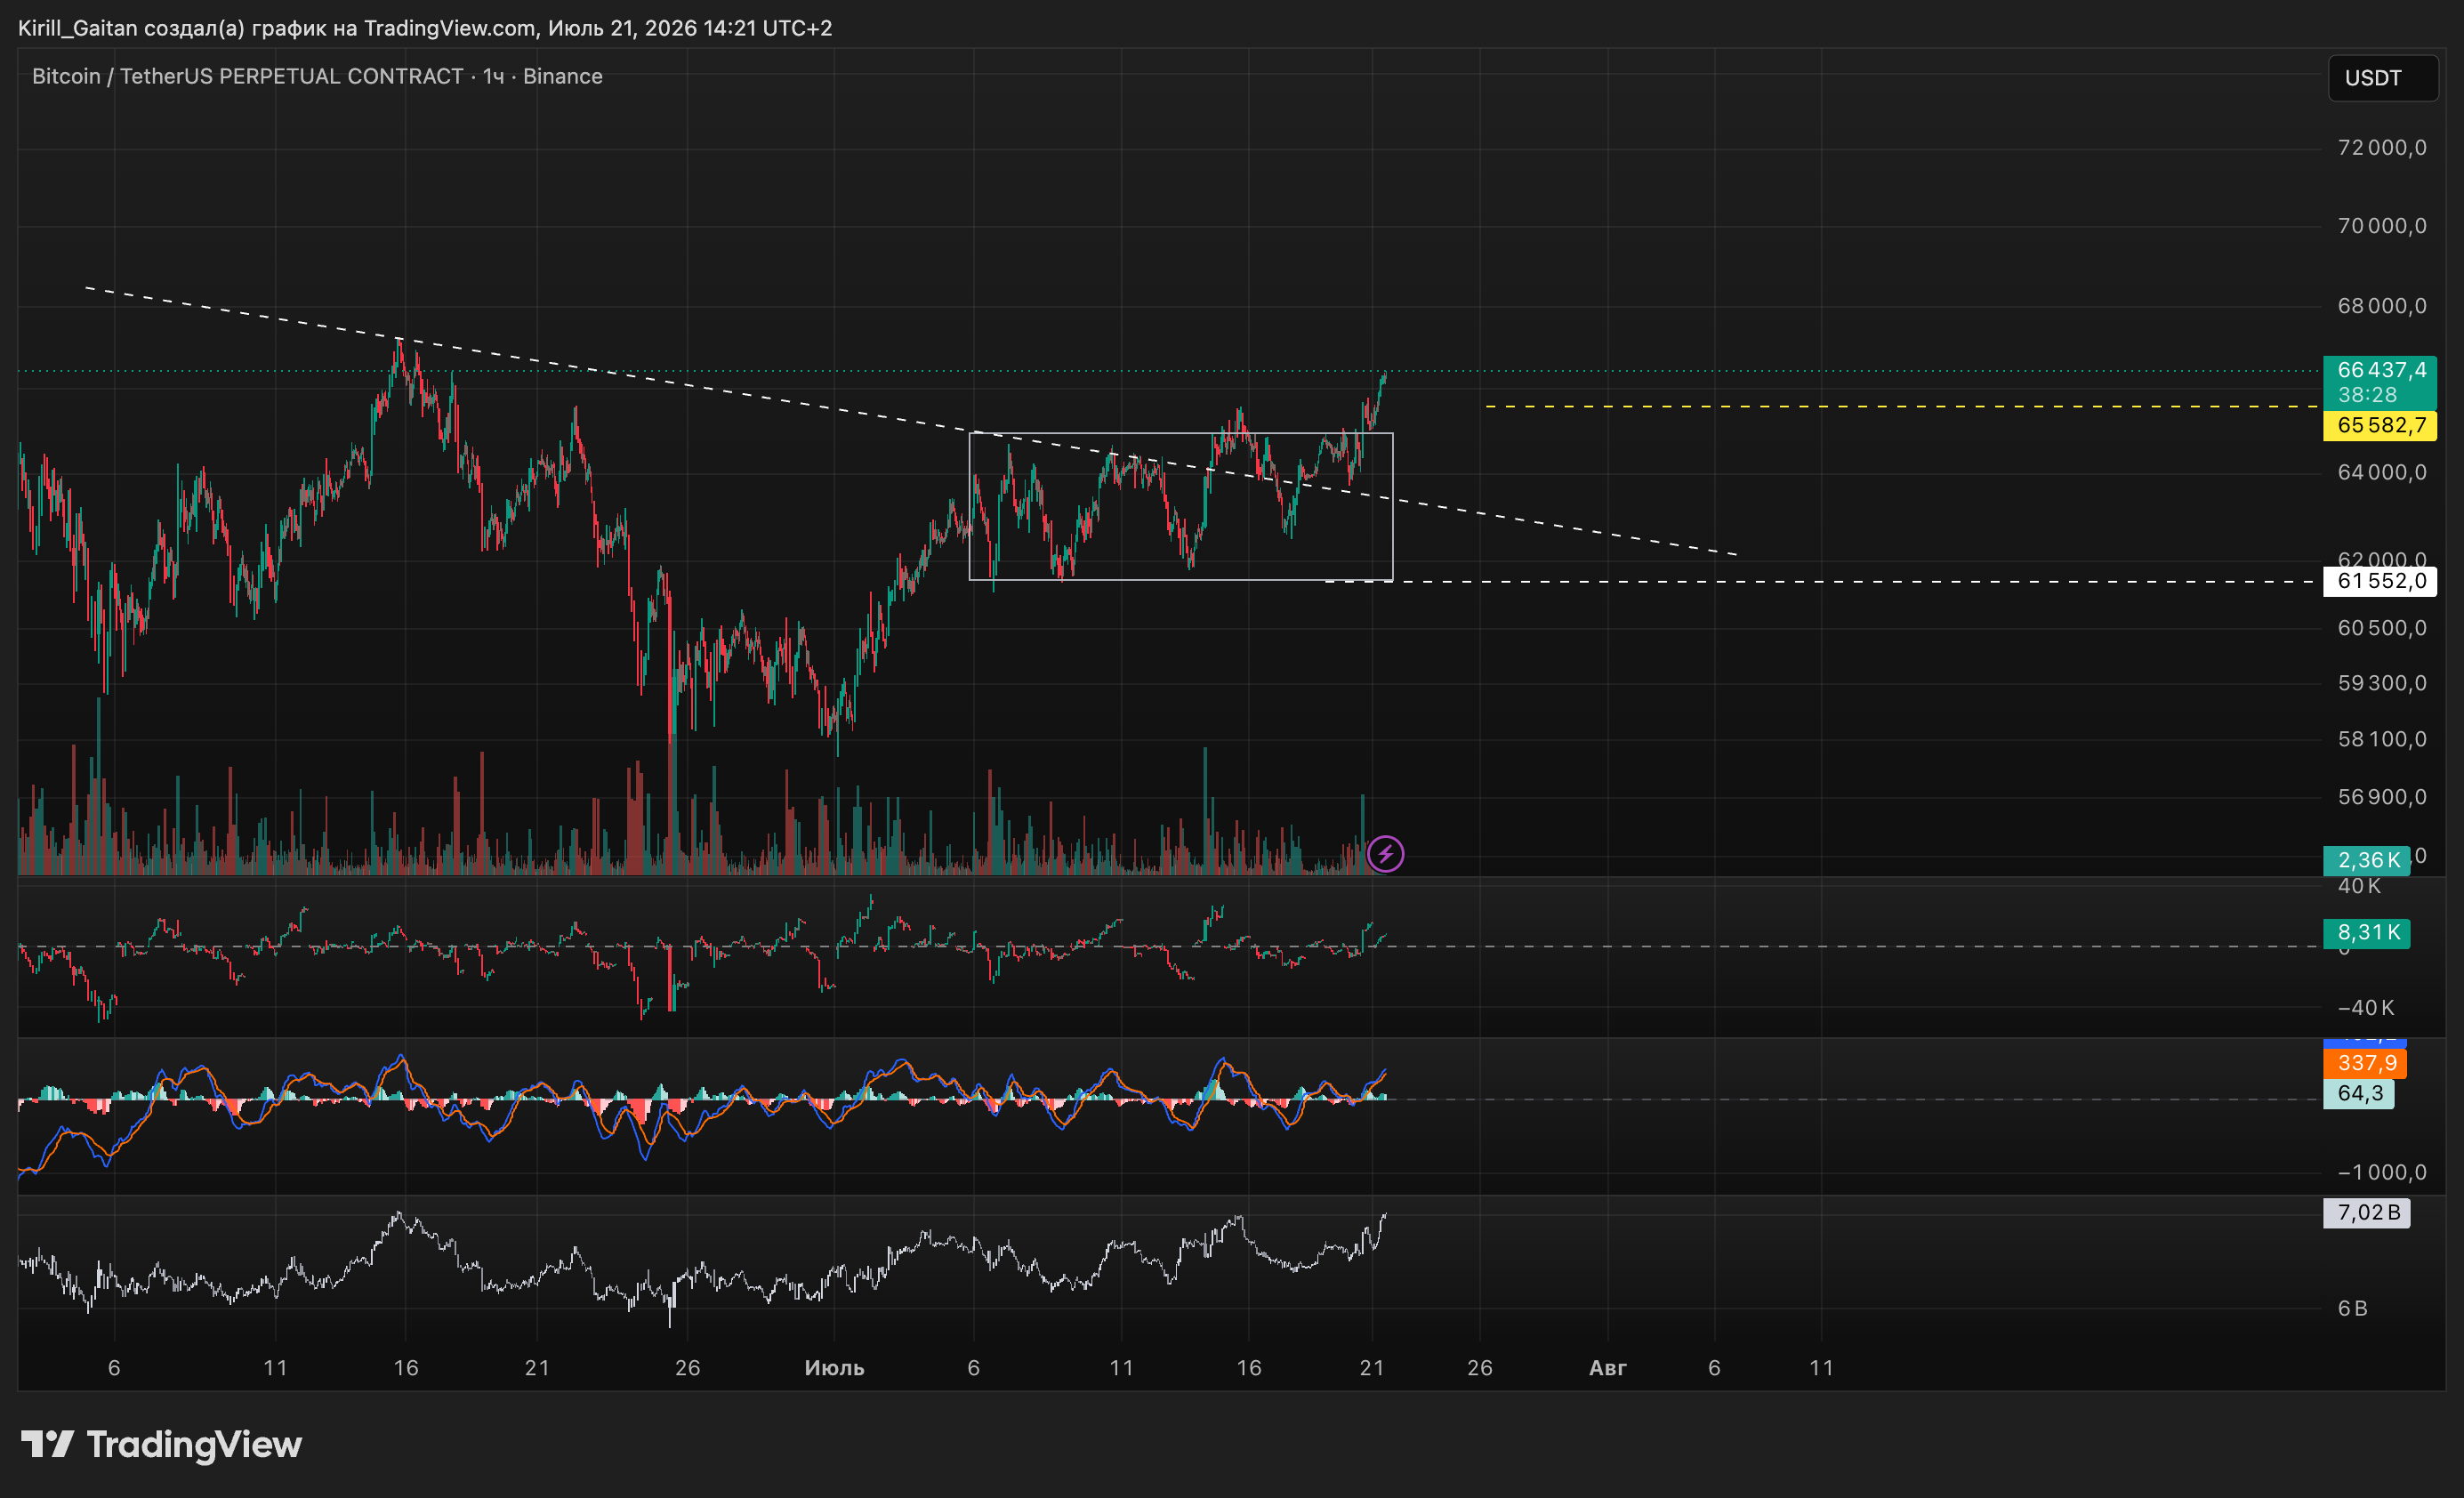Screen dimensions: 2464x1498
Task: Select the white dashed line at 61 552,0
Action: click(1820, 581)
